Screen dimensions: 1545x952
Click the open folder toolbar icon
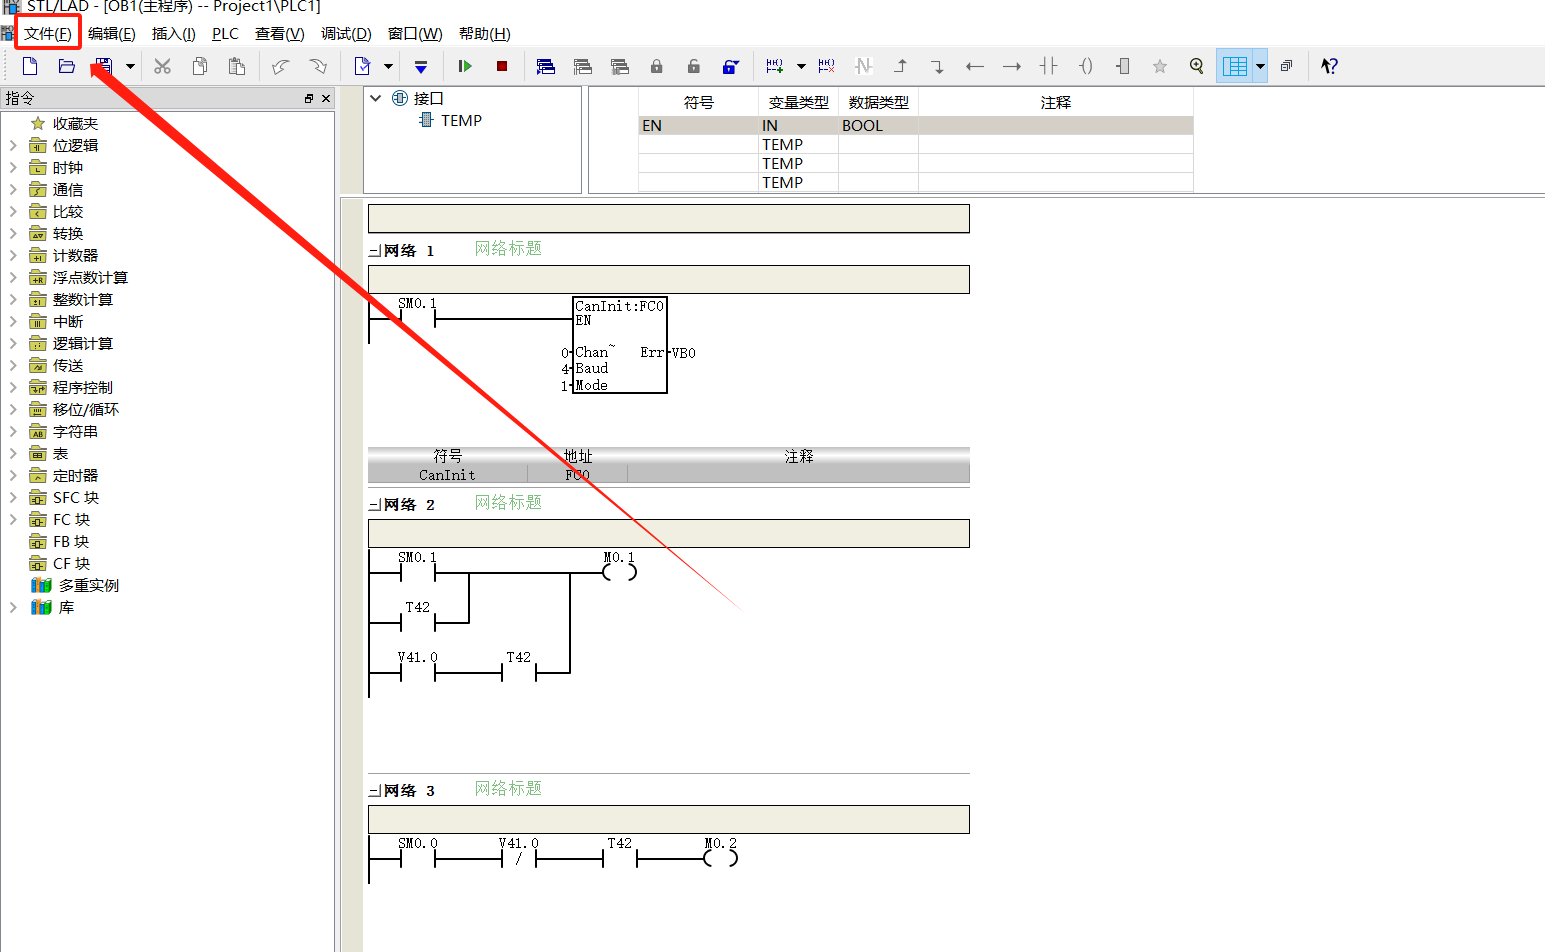pyautogui.click(x=67, y=66)
